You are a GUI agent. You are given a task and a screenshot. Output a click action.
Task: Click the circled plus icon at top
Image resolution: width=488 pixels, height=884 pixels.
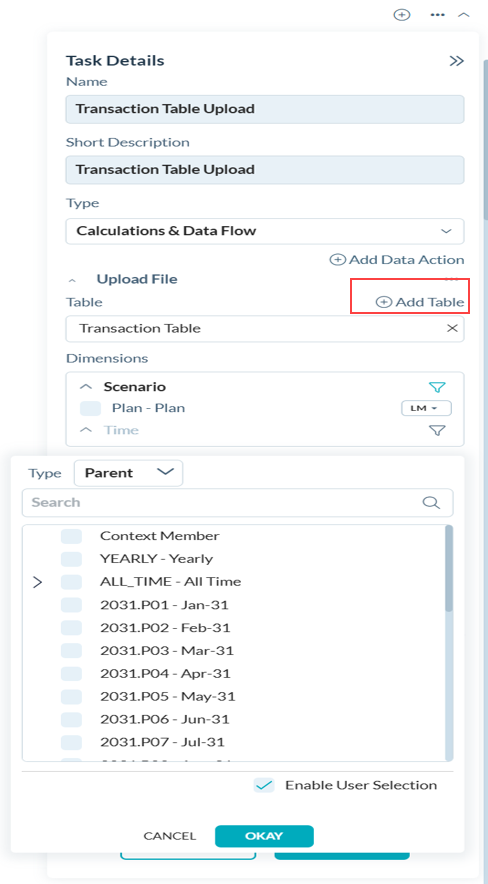(401, 15)
